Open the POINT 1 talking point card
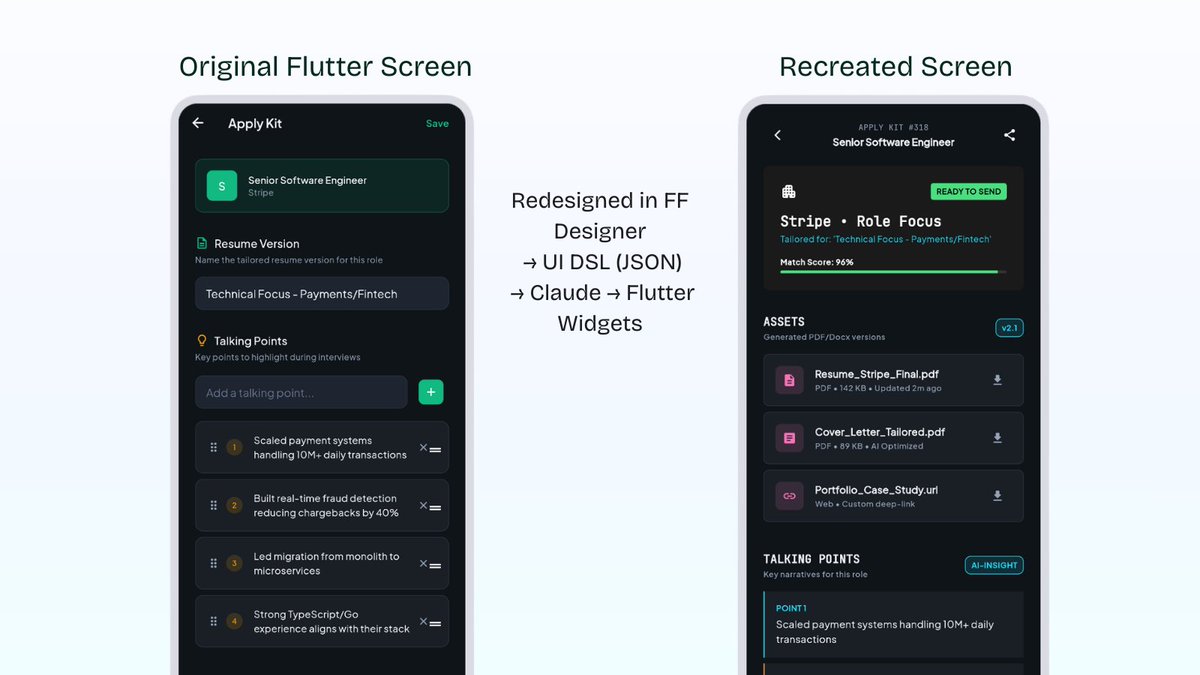Screen dimensions: 1200x675 coord(893,624)
